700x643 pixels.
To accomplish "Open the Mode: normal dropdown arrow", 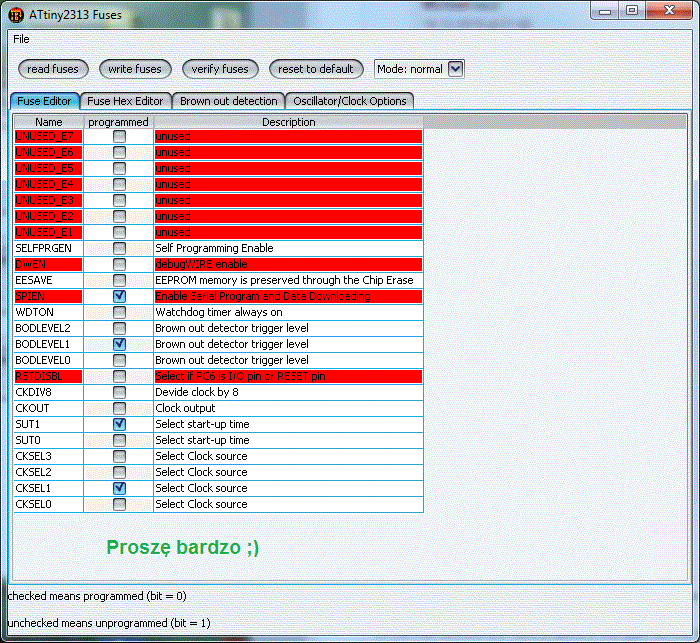I will click(x=455, y=69).
